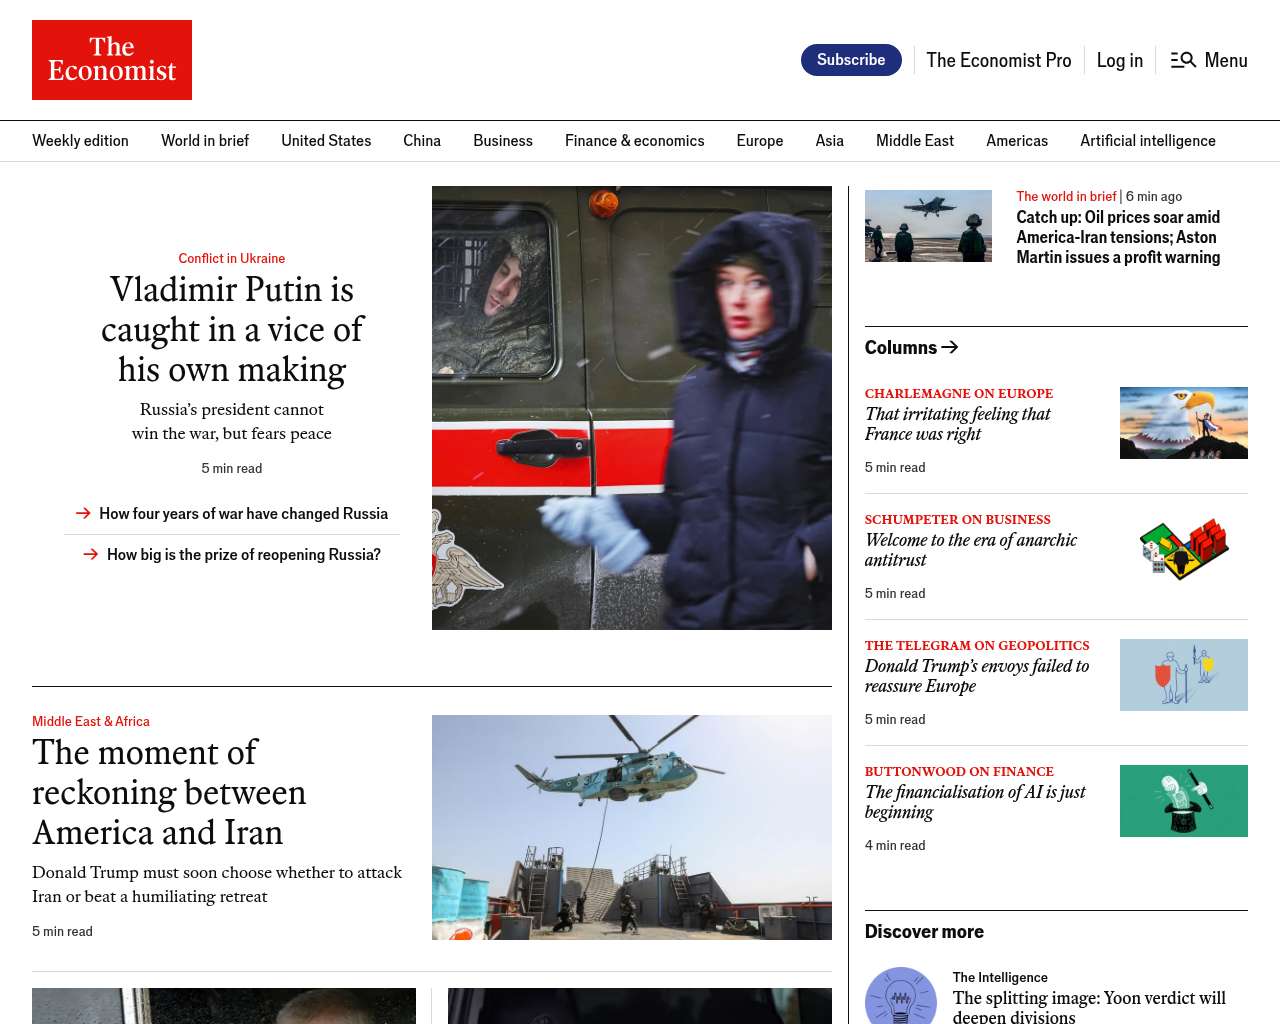This screenshot has width=1280, height=1024.
Task: Click 'Donald Trump must soon choose' subheading
Action: pyautogui.click(x=217, y=884)
